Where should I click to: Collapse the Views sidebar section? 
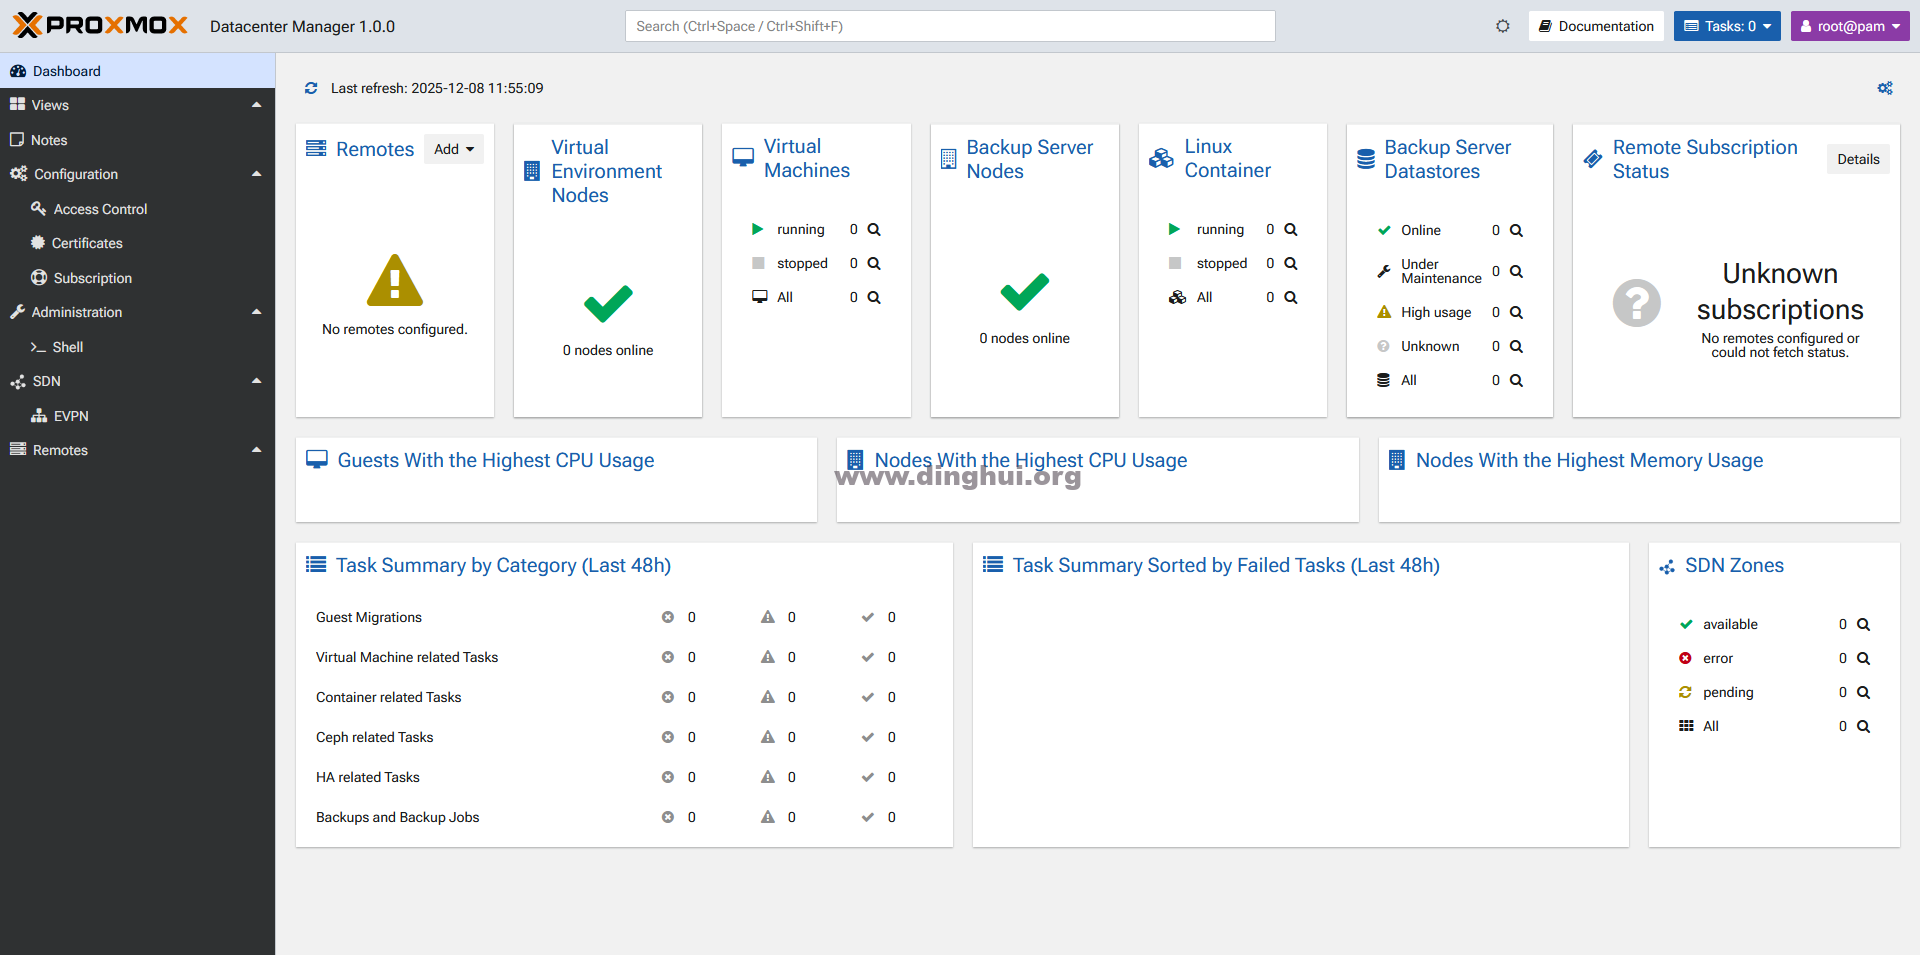[x=256, y=105]
